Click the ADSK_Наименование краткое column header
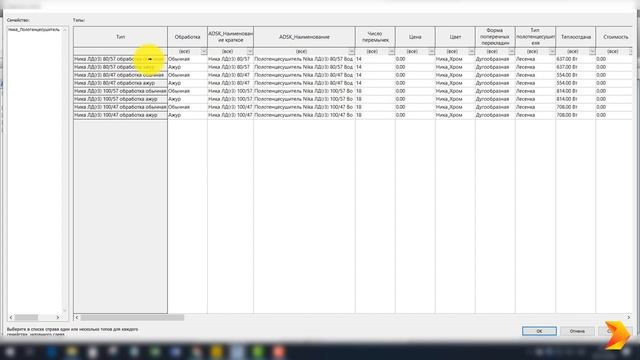Image resolution: width=640 pixels, height=360 pixels. [x=230, y=37]
